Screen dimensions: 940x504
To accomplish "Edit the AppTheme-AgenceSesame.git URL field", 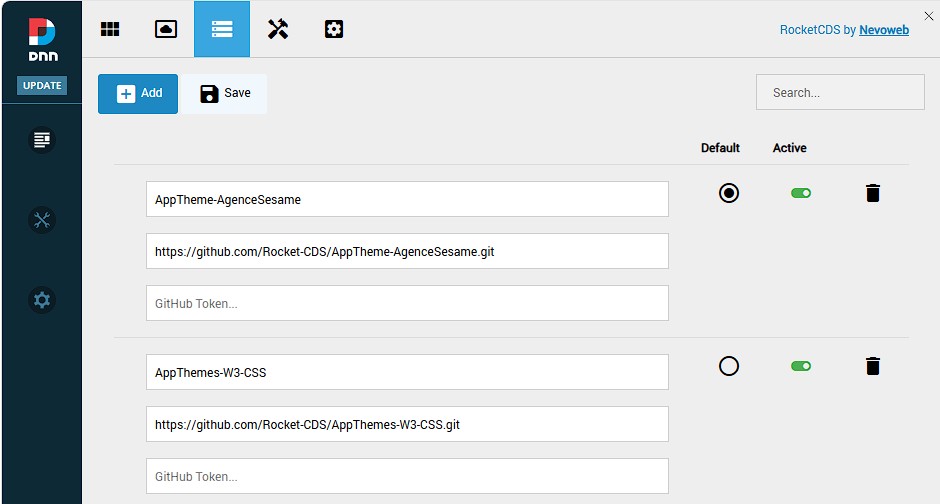I will (407, 251).
